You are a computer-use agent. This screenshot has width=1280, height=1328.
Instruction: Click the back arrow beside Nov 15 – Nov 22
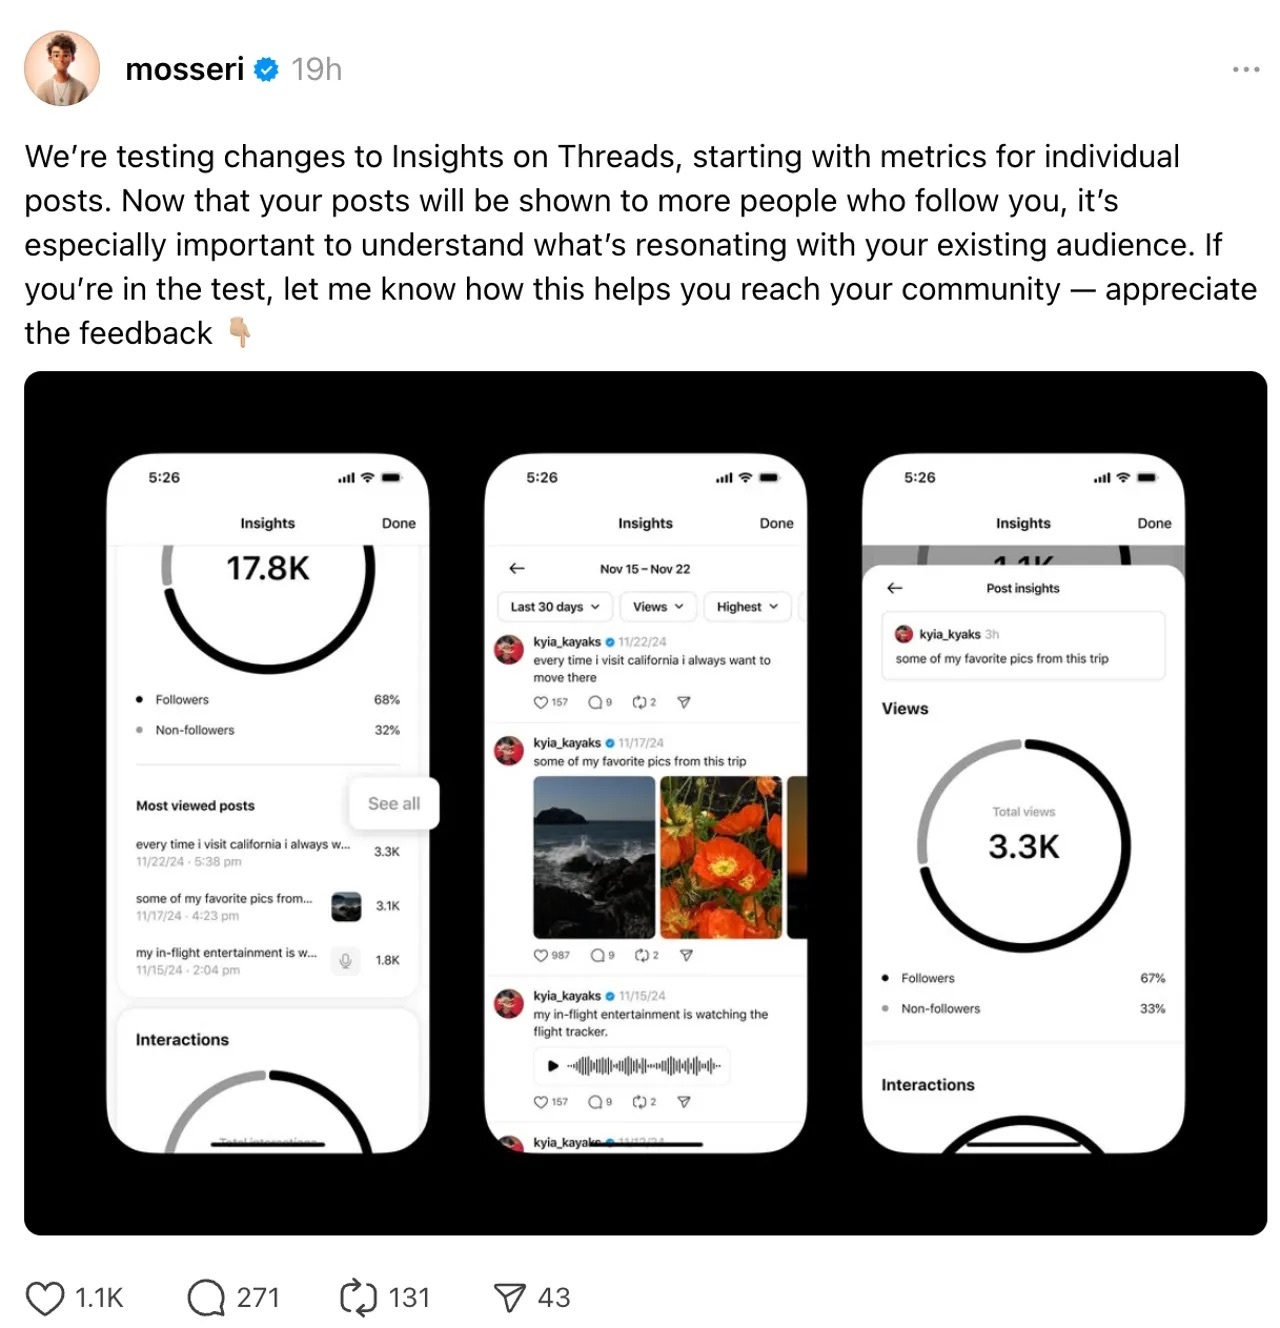click(x=517, y=568)
